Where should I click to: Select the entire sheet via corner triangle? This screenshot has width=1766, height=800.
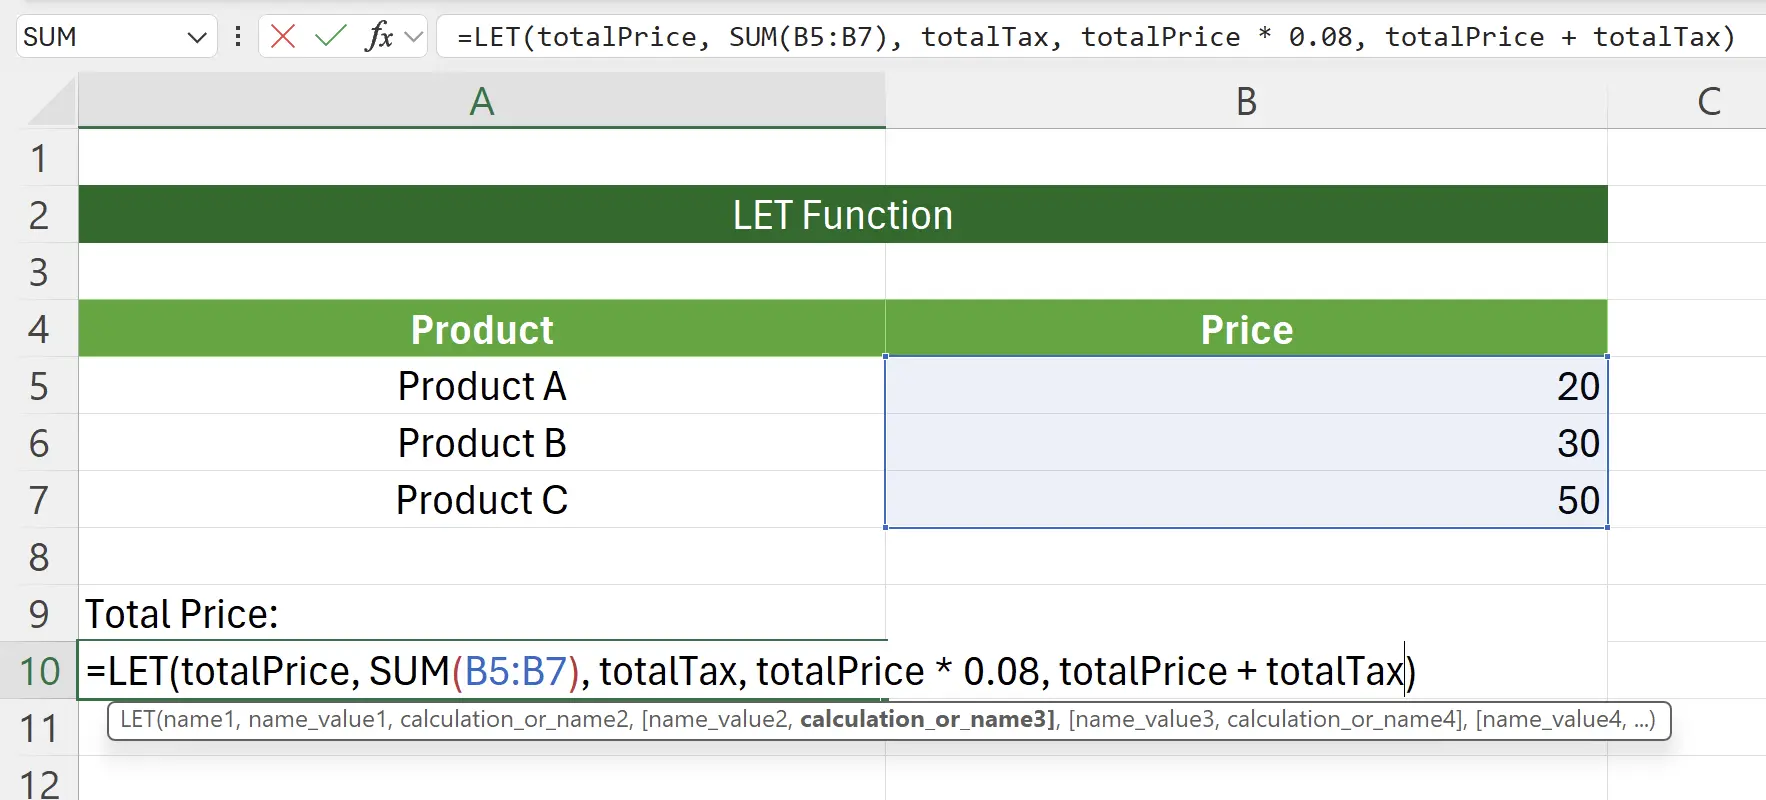pos(50,101)
